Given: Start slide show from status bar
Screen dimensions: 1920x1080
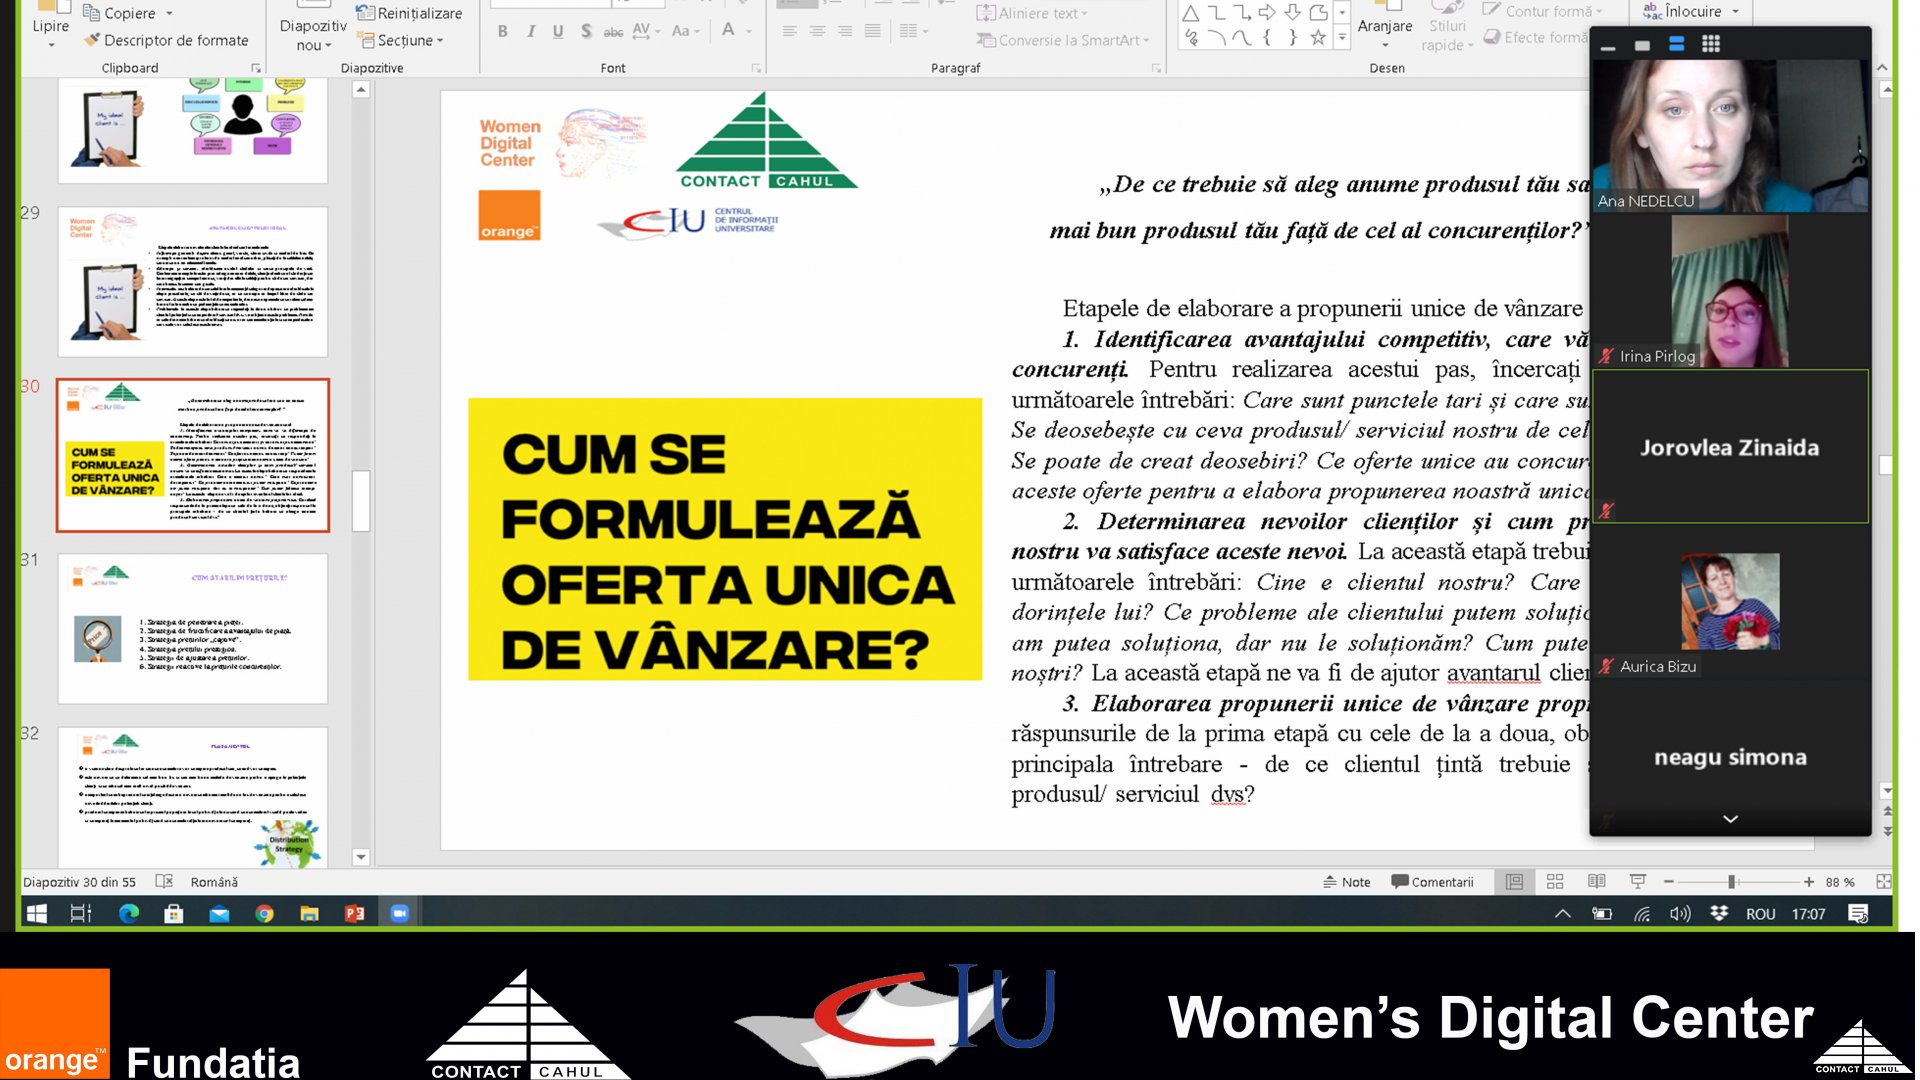Looking at the screenshot, I should 1637,882.
